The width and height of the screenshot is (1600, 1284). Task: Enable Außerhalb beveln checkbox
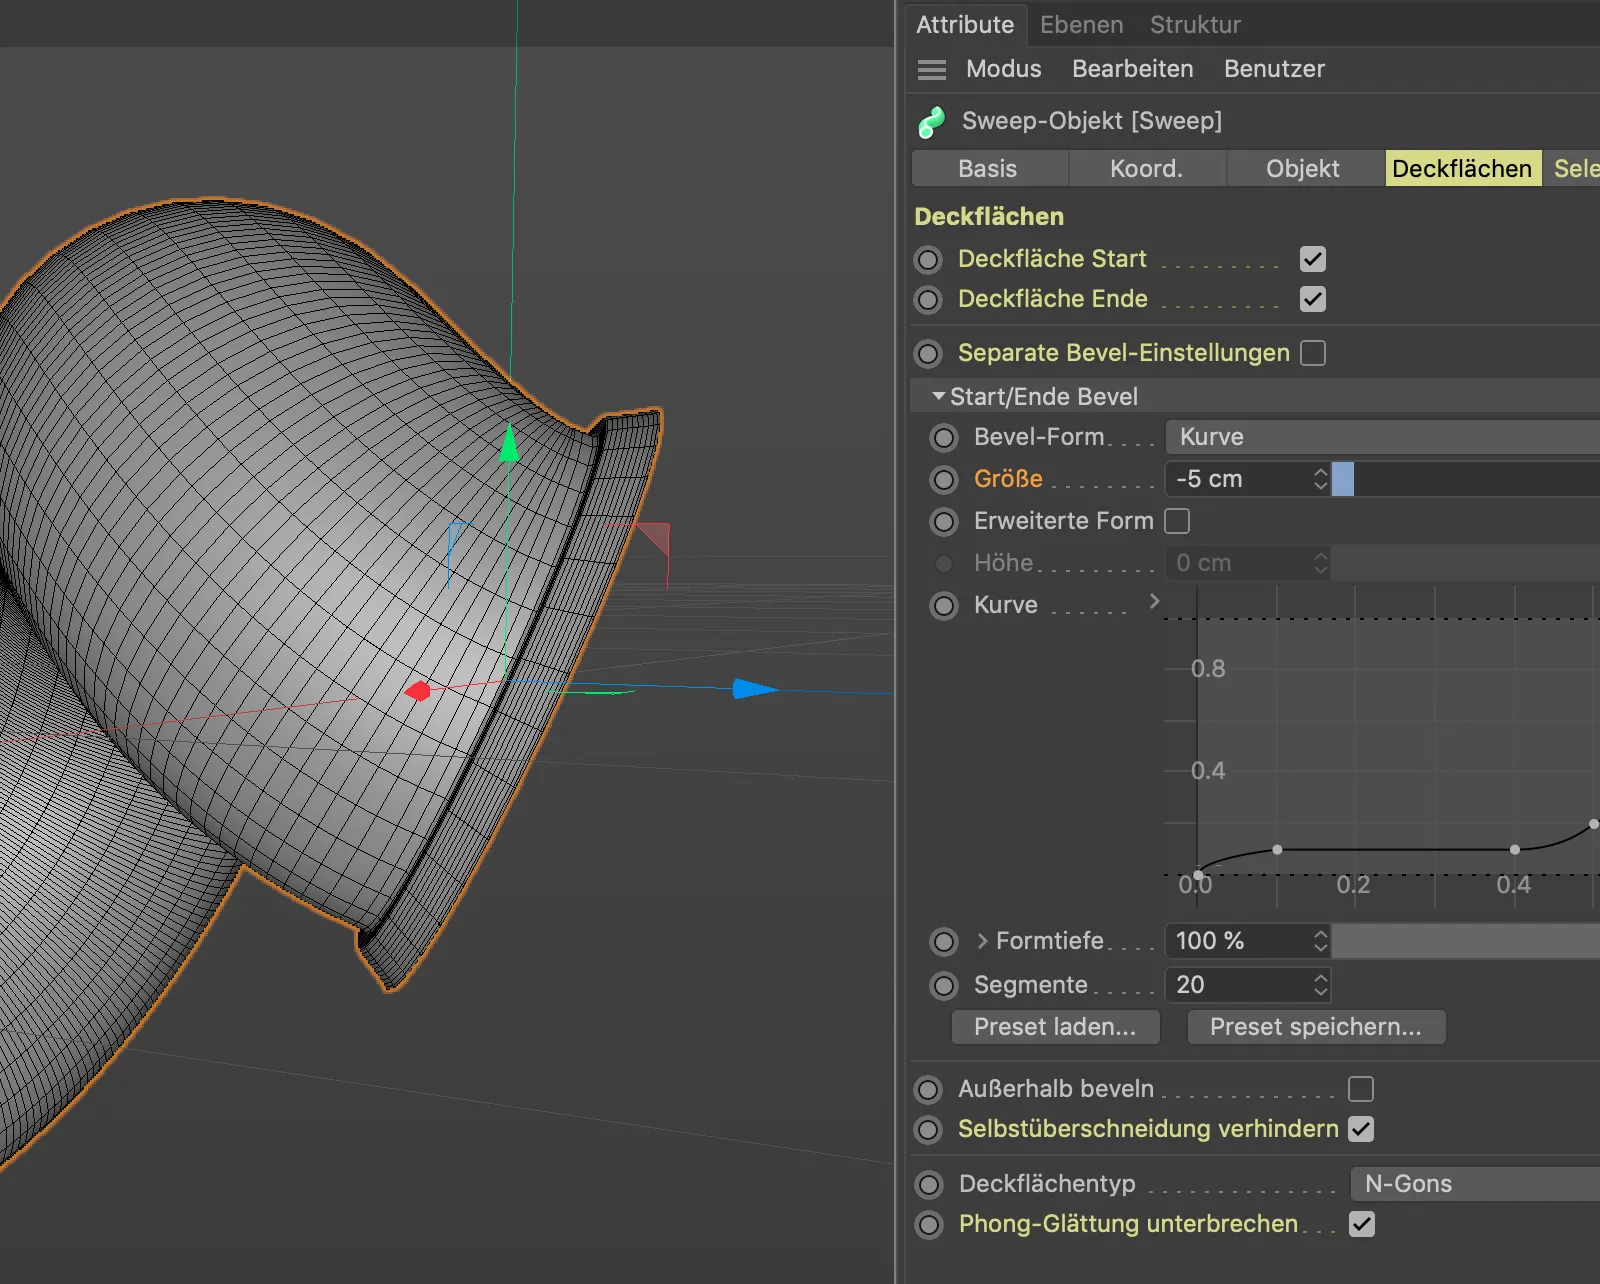[1361, 1089]
